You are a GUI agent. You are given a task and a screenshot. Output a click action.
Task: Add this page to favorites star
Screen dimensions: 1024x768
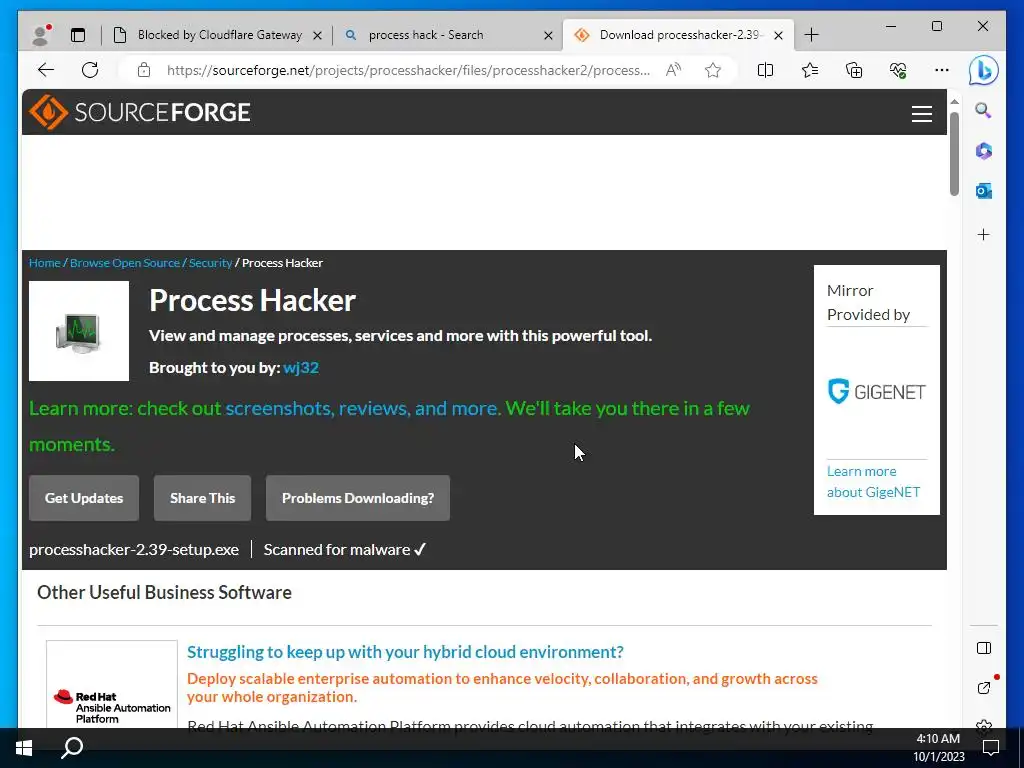click(713, 70)
